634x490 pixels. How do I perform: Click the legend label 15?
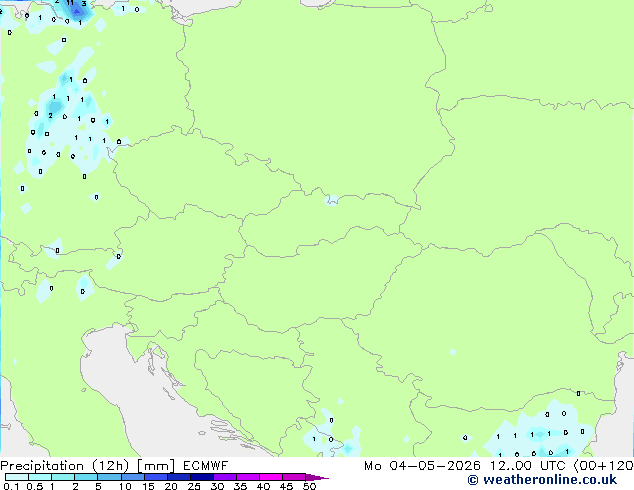(x=148, y=486)
